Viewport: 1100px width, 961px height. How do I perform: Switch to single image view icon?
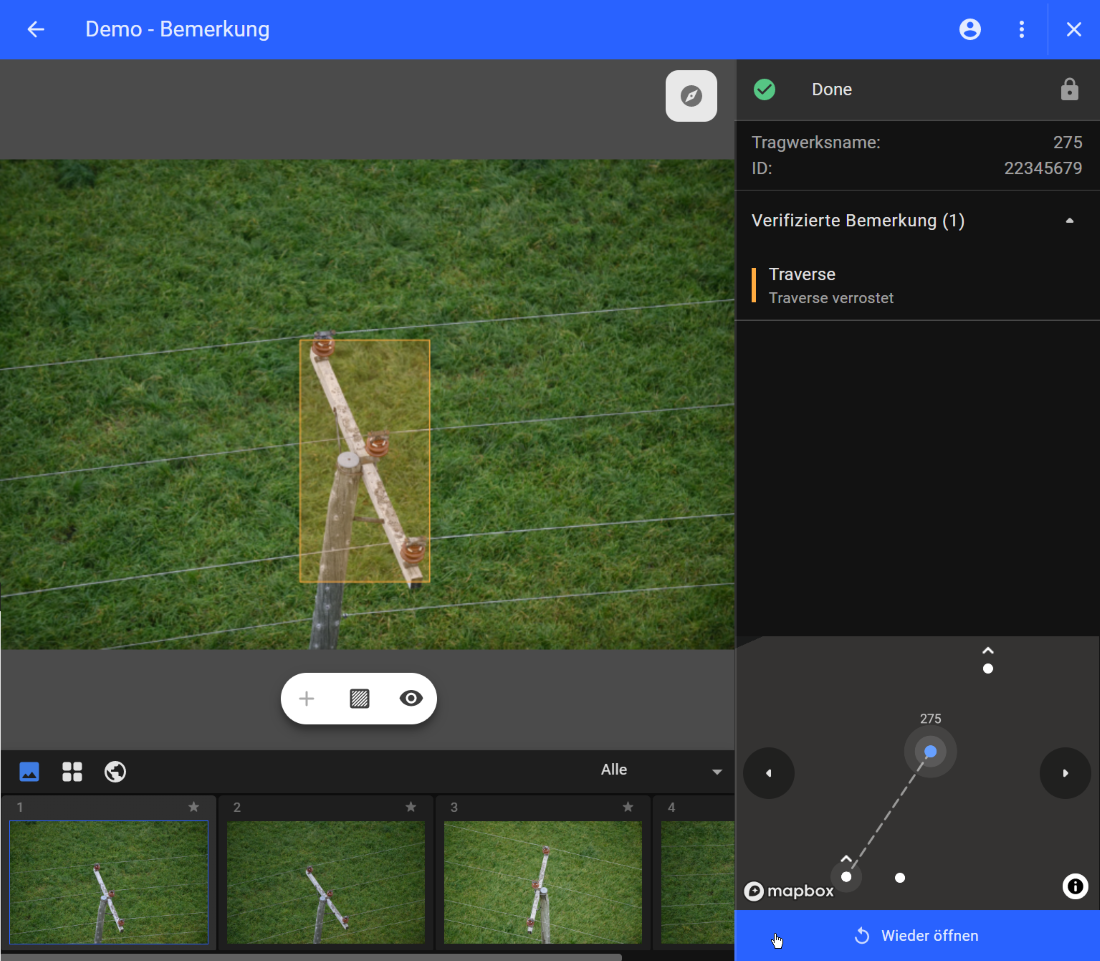29,771
